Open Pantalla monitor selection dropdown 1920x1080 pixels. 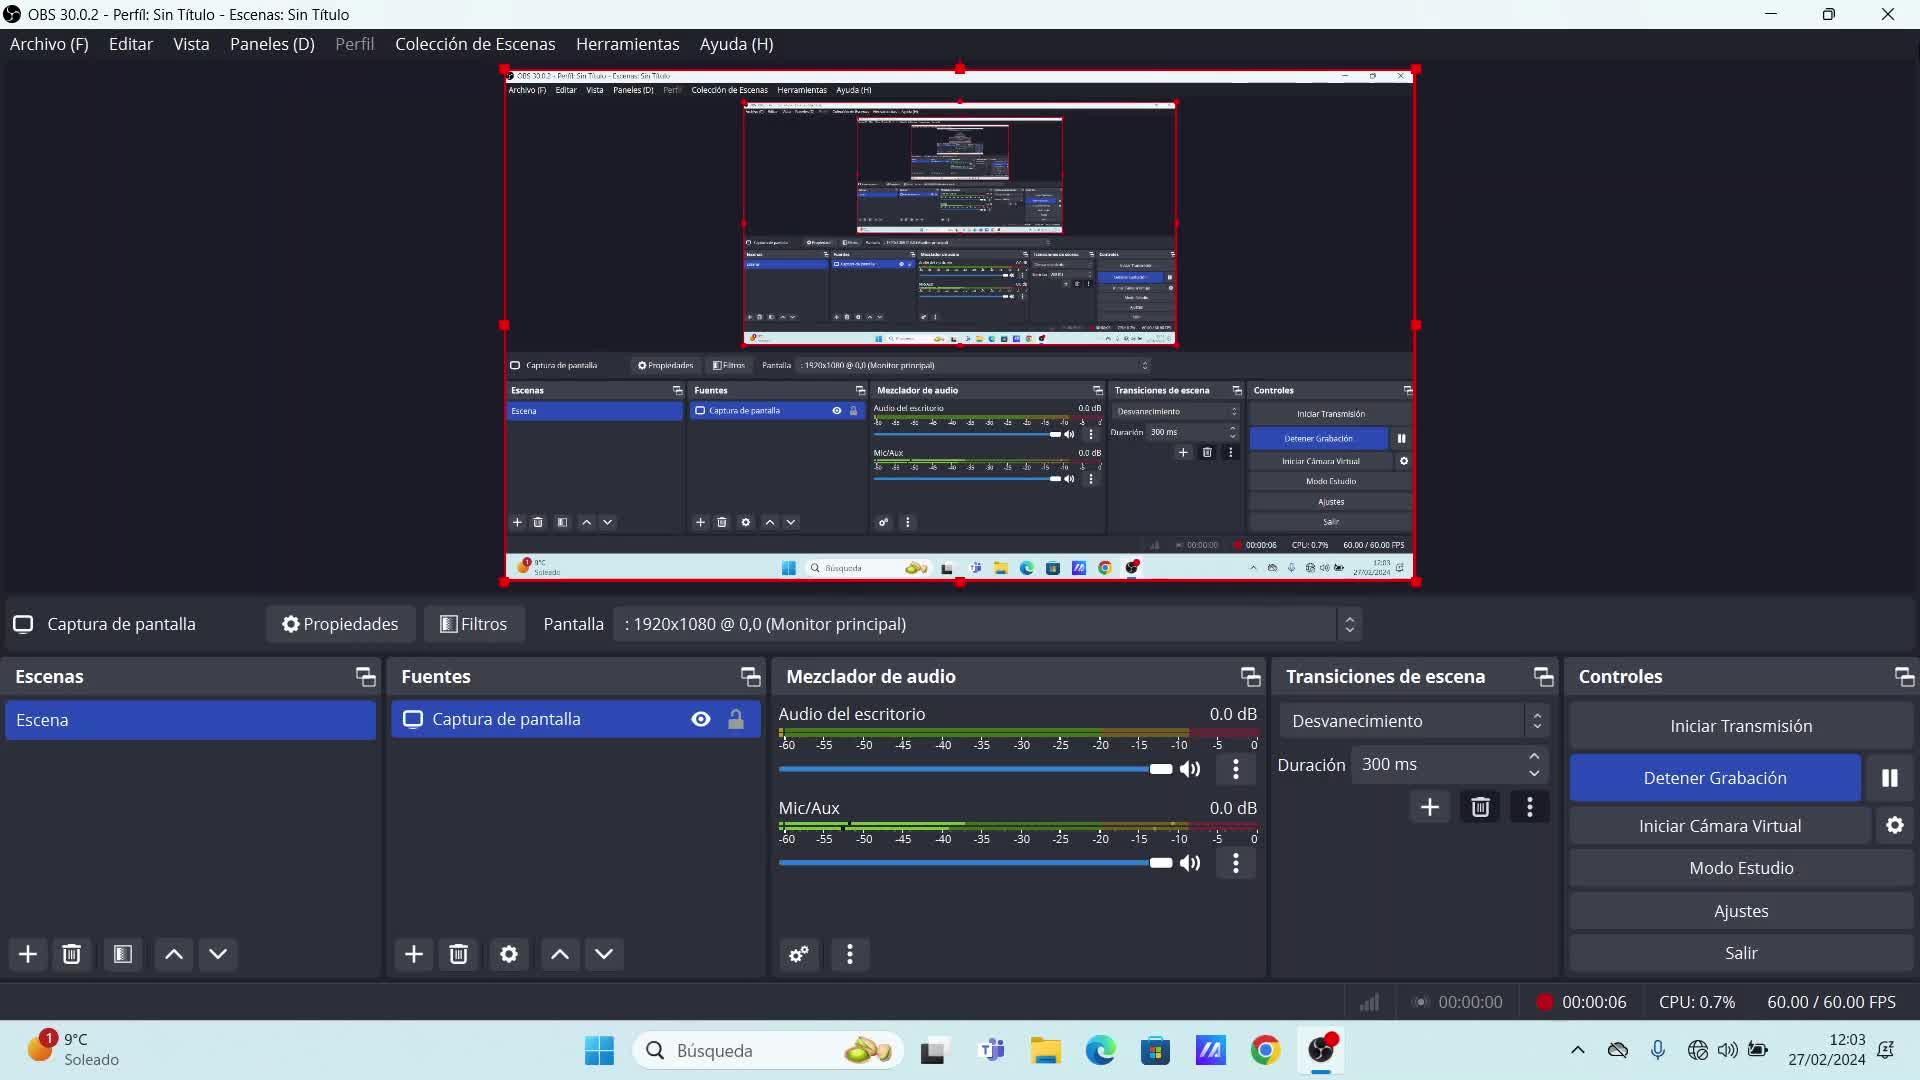[986, 624]
